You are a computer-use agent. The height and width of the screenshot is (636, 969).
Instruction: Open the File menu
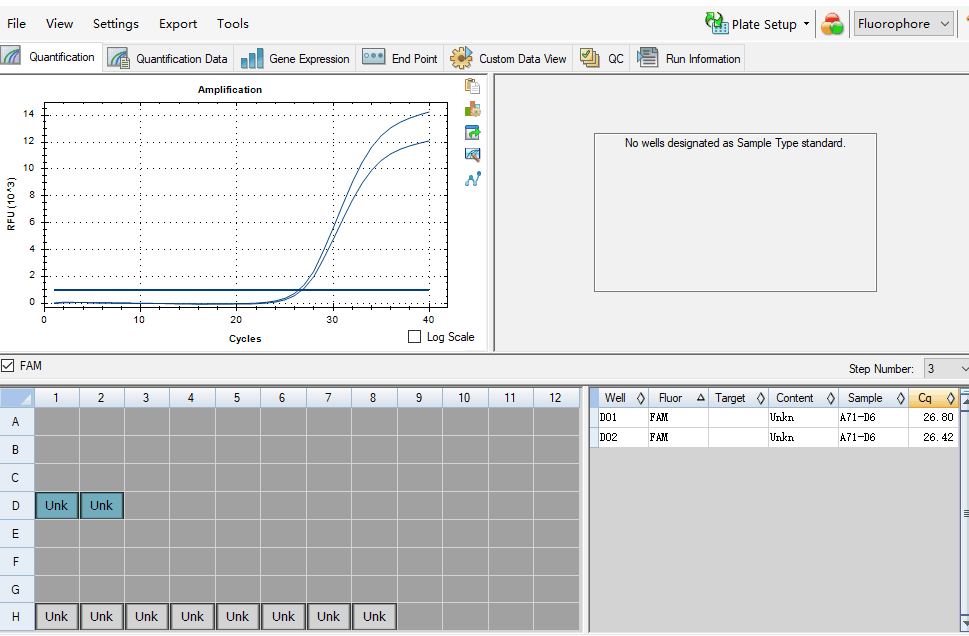coord(17,23)
